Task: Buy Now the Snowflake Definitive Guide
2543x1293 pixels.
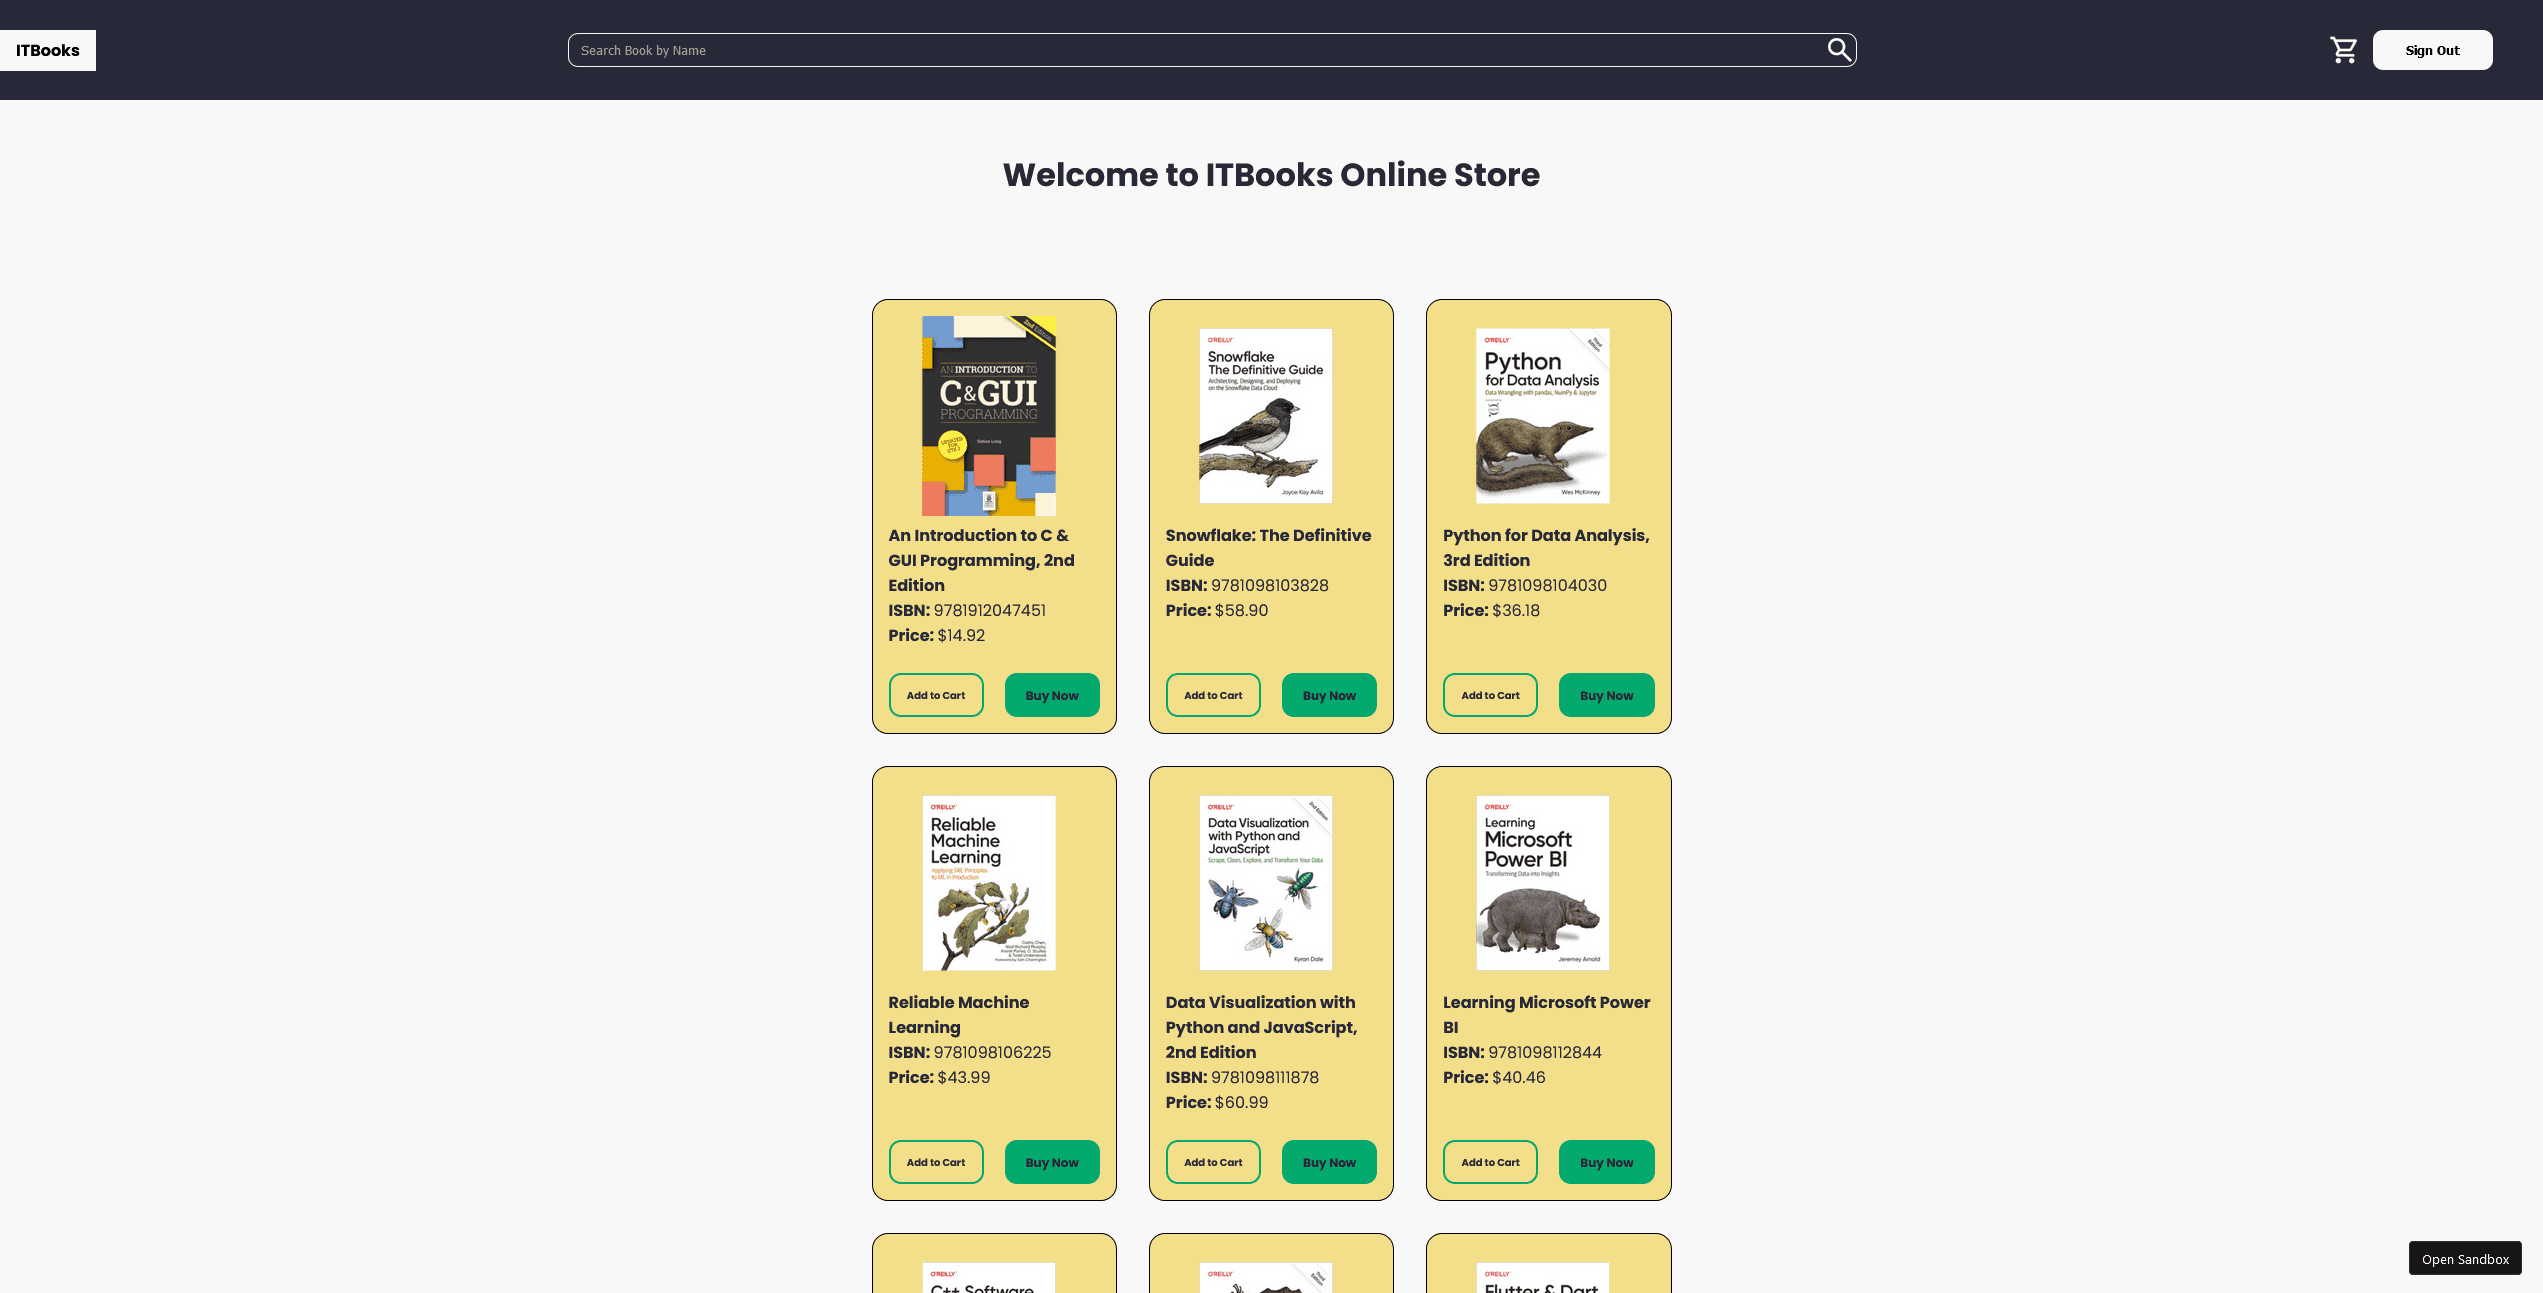Action: tap(1329, 695)
